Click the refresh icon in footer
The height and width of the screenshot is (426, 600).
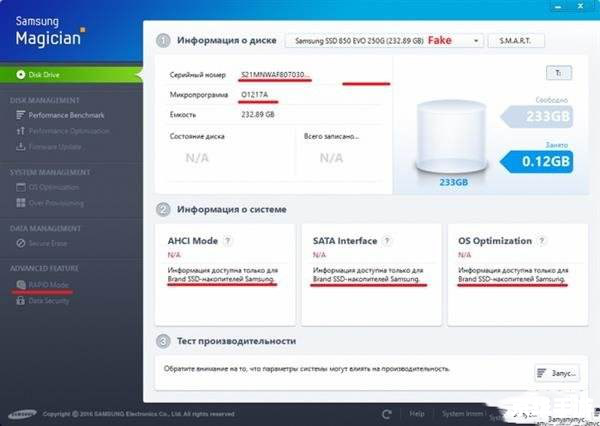click(x=387, y=413)
